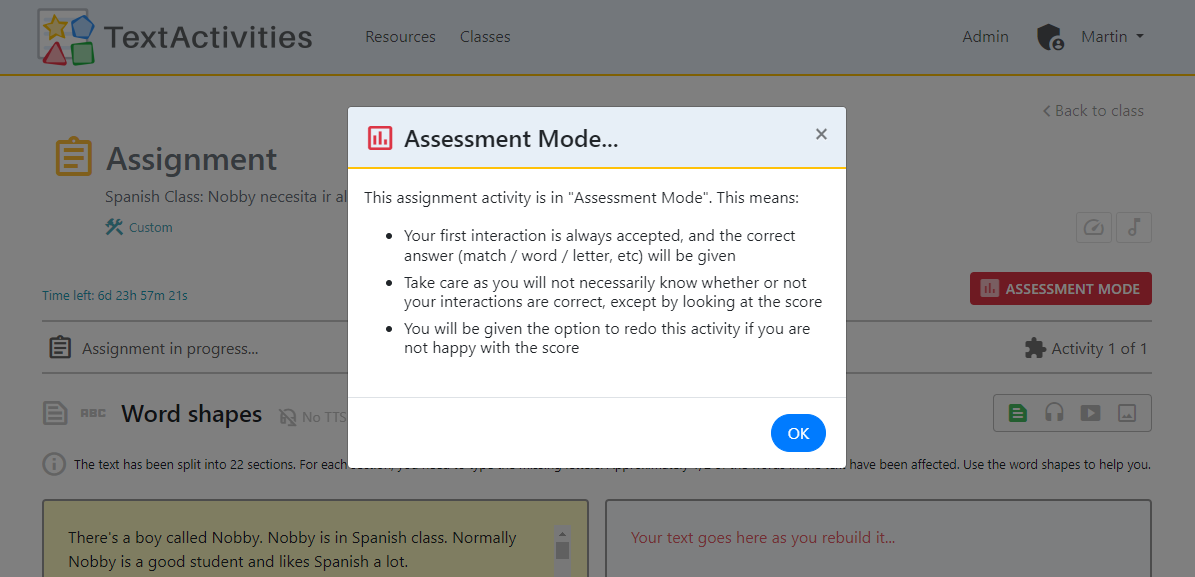Click the Time left countdown text

(114, 296)
